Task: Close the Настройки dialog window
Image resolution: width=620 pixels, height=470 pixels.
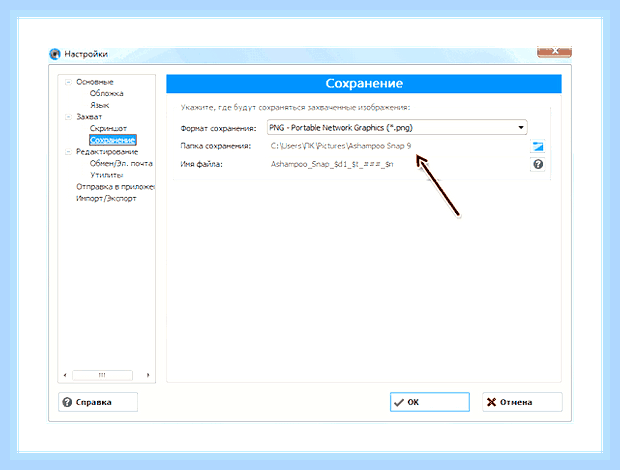Action: click(x=554, y=51)
